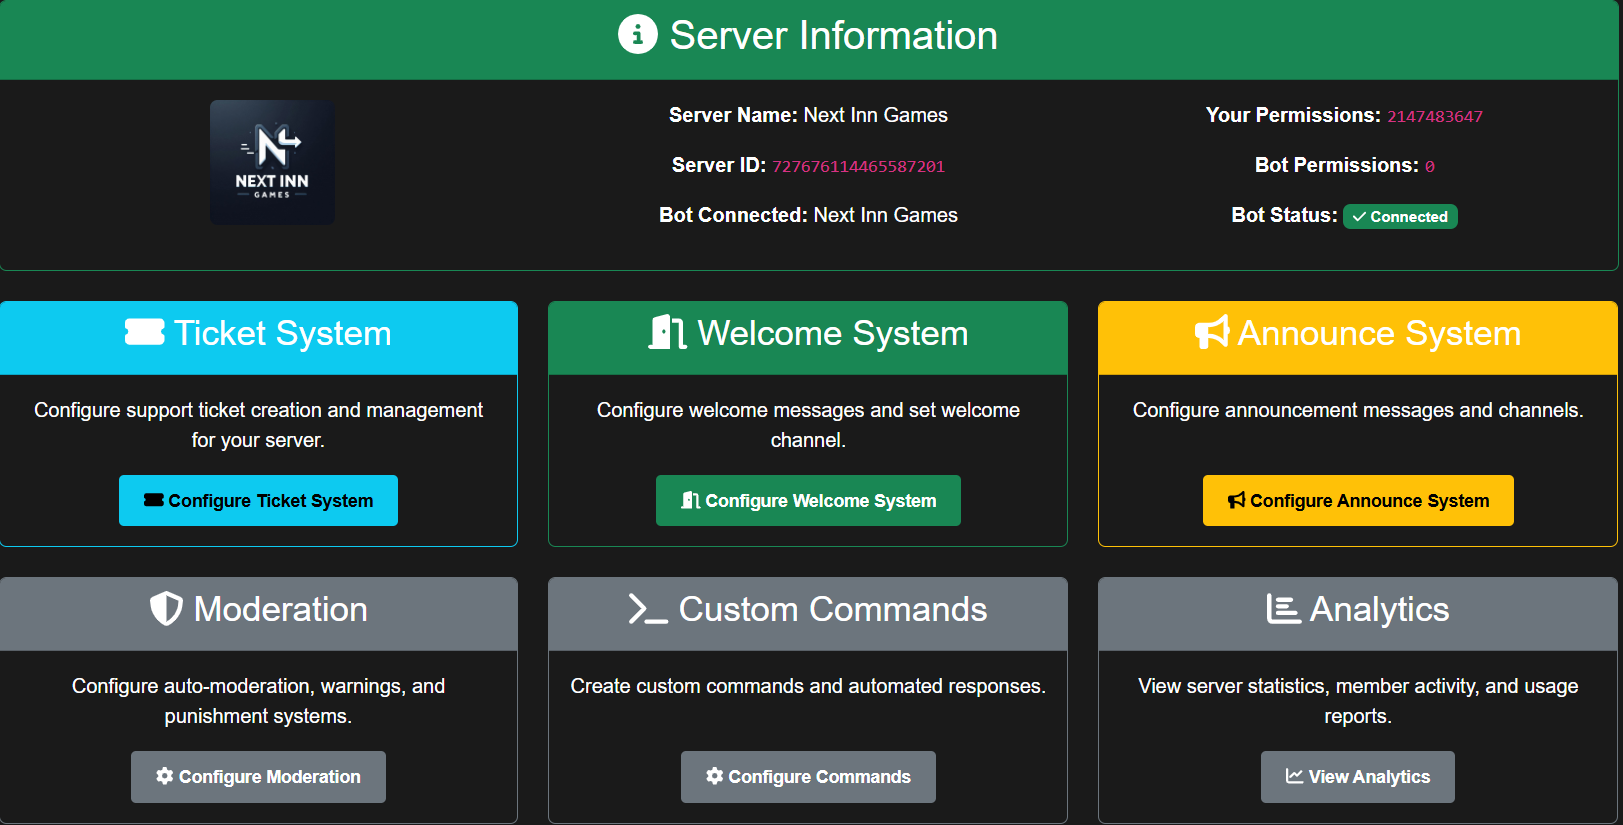Viewport: 1623px width, 825px height.
Task: Click the Welcome System heading text
Action: [832, 333]
